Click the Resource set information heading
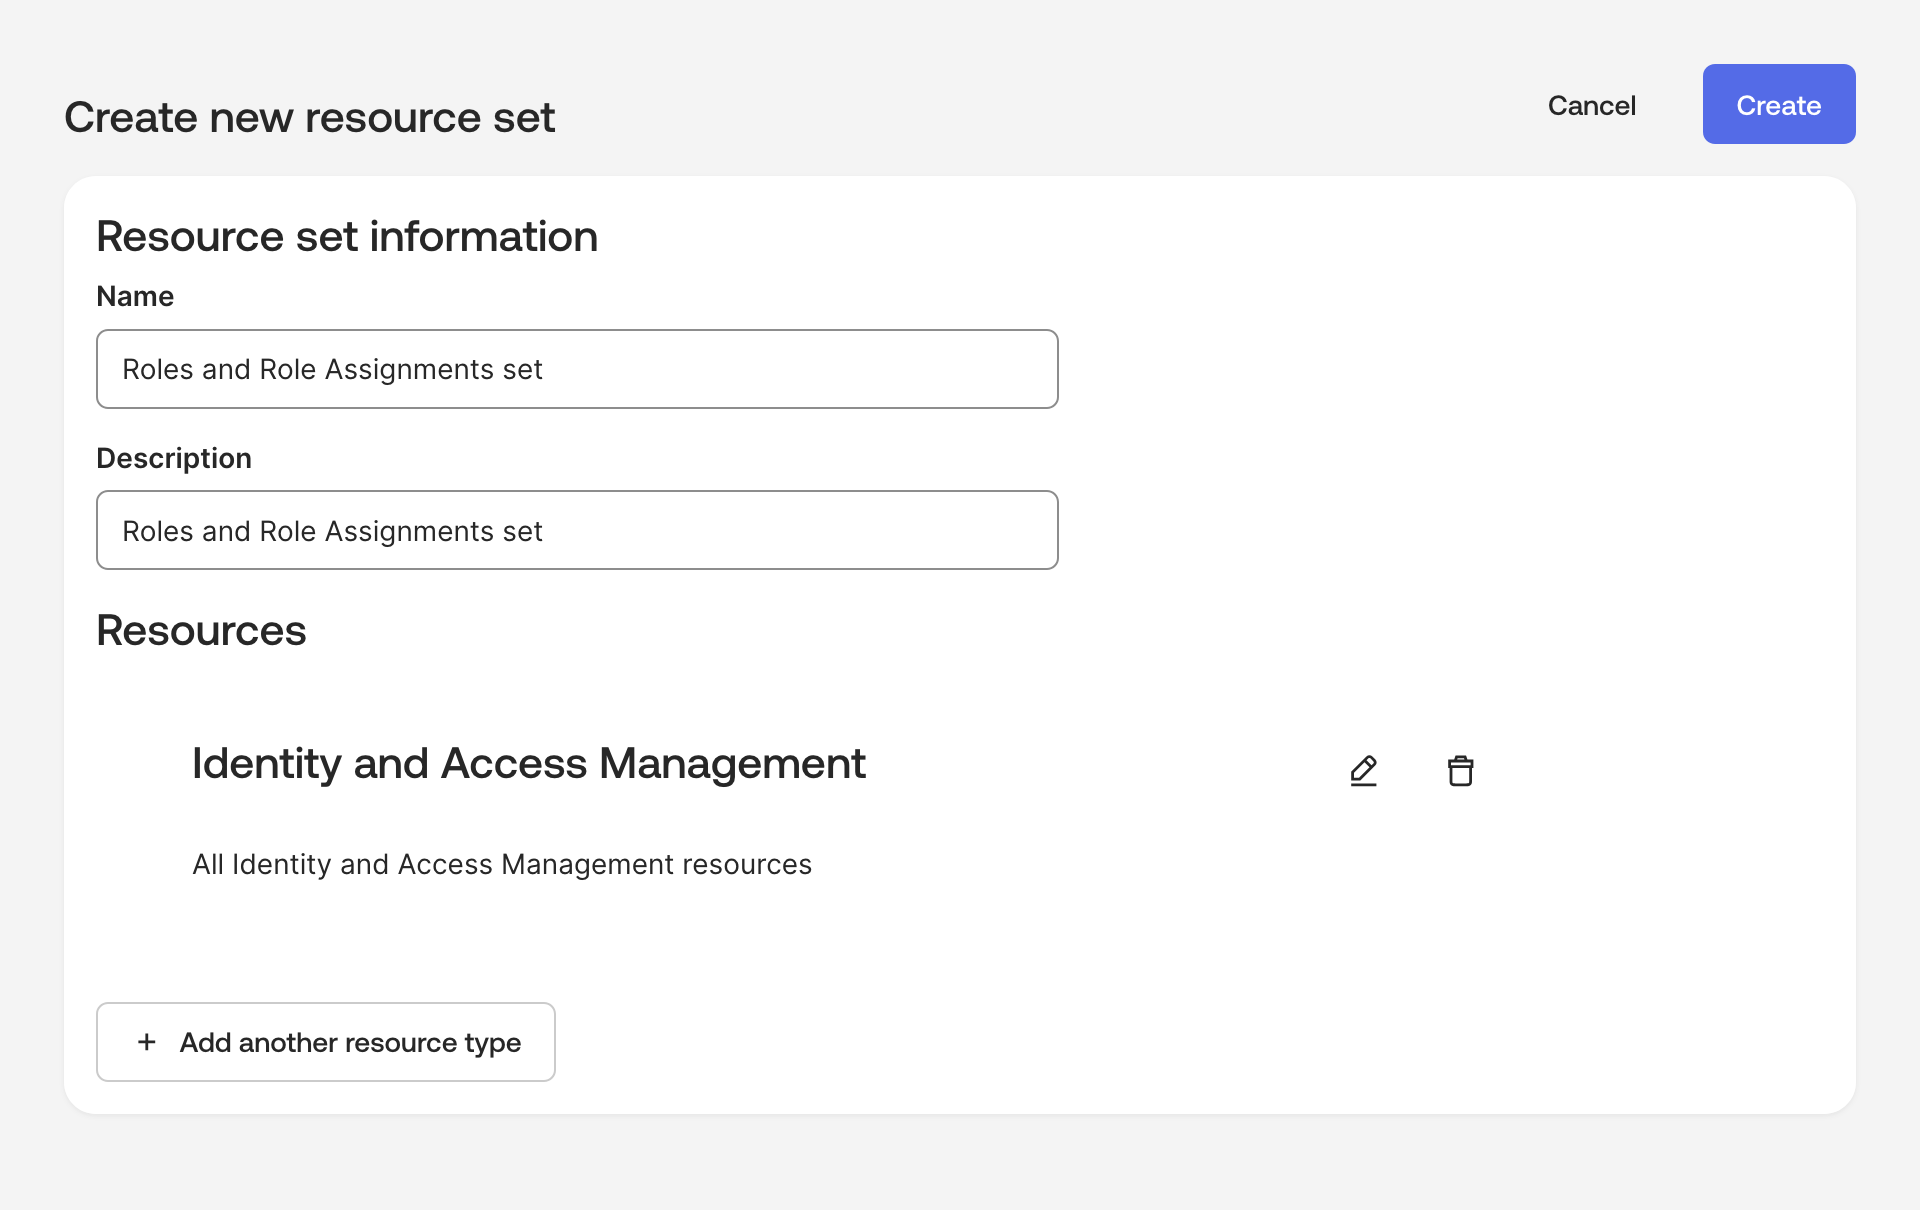Image resolution: width=1920 pixels, height=1210 pixels. 346,237
